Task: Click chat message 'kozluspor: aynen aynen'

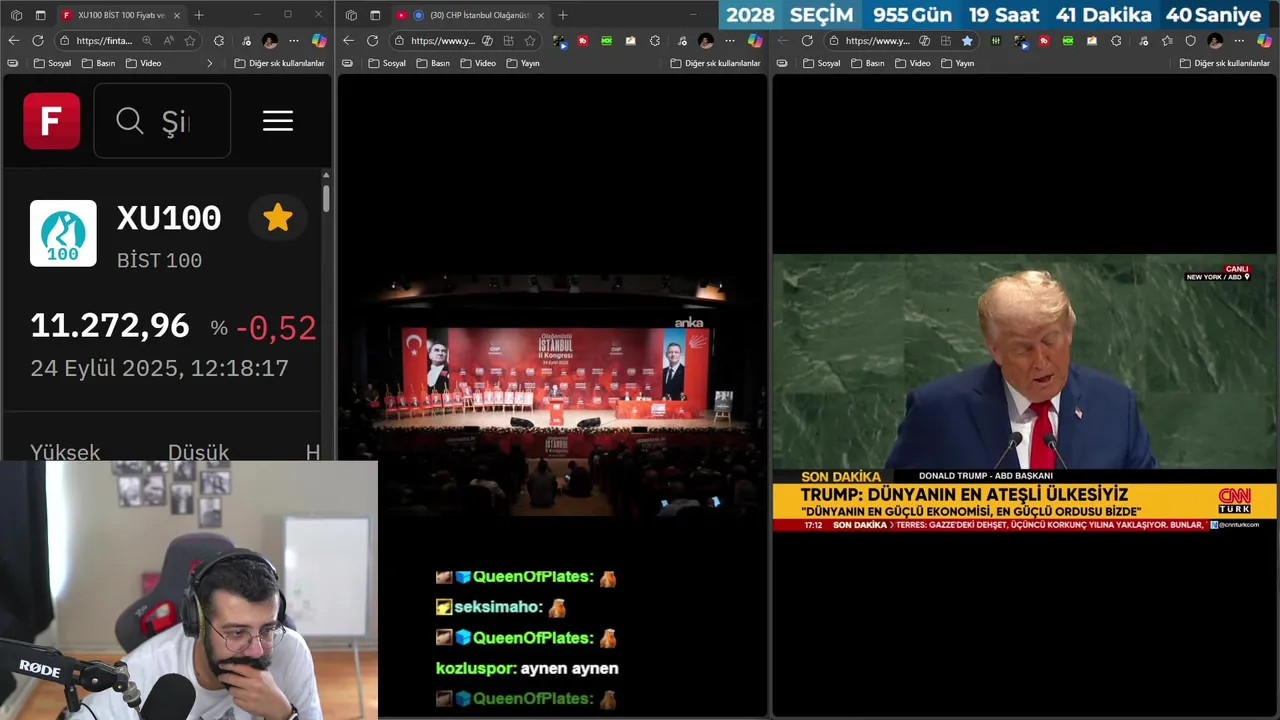Action: [x=527, y=668]
